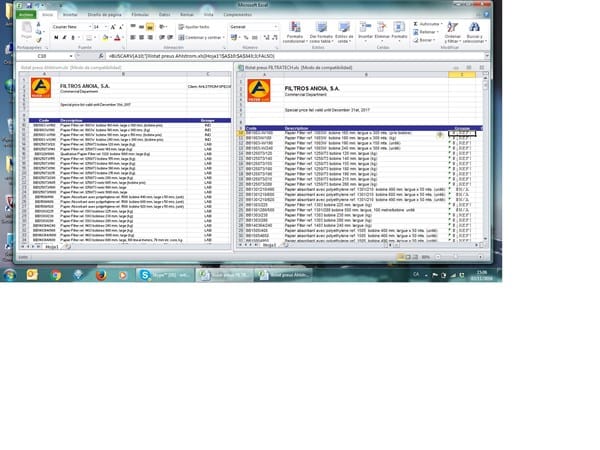Click the Name Box showing C10
600x450 pixels.
[x=42, y=56]
